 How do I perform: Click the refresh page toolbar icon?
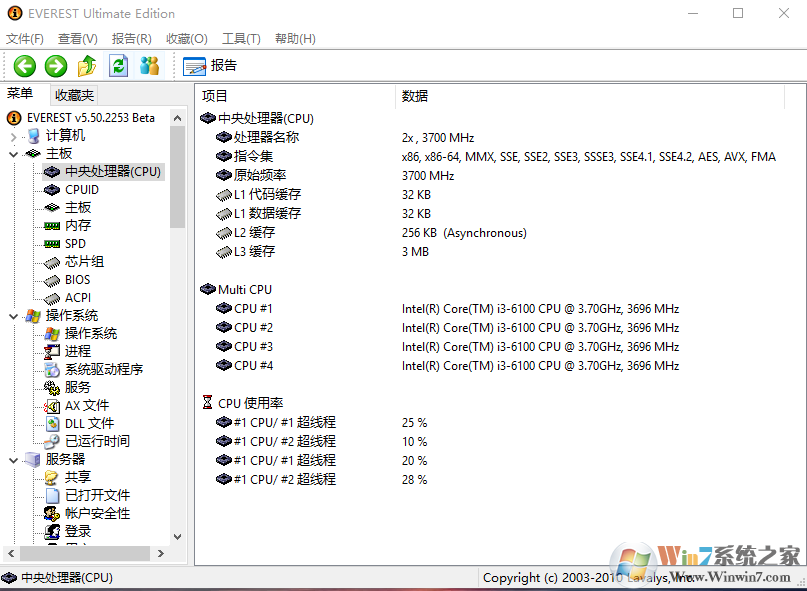118,66
